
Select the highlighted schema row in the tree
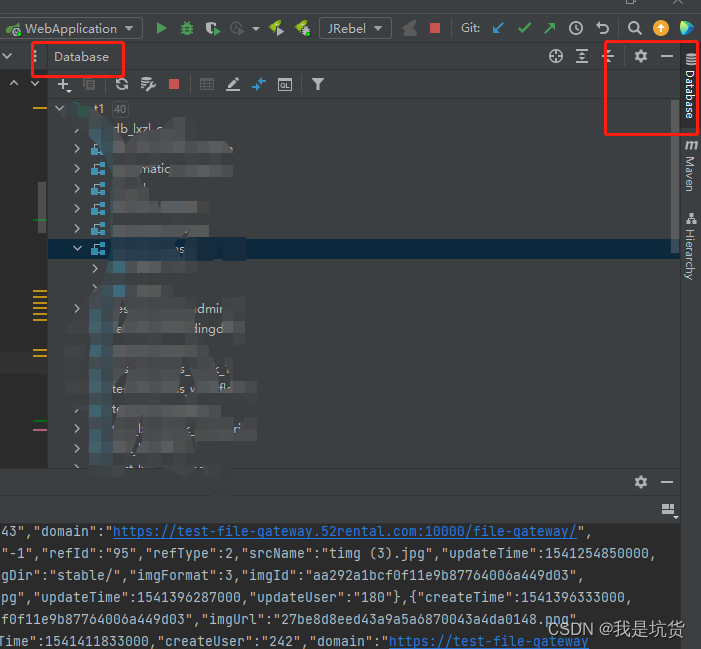363,249
